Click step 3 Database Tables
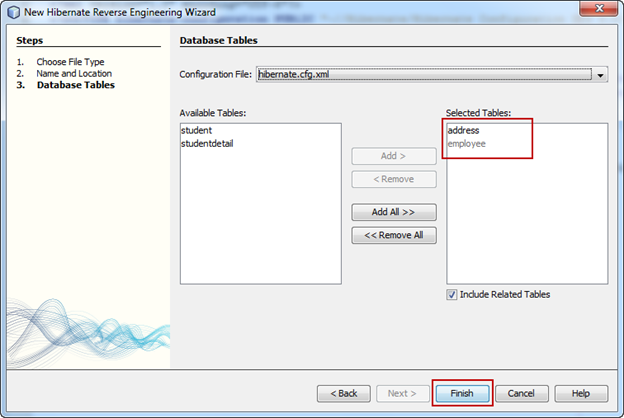624x418 pixels. 76,85
